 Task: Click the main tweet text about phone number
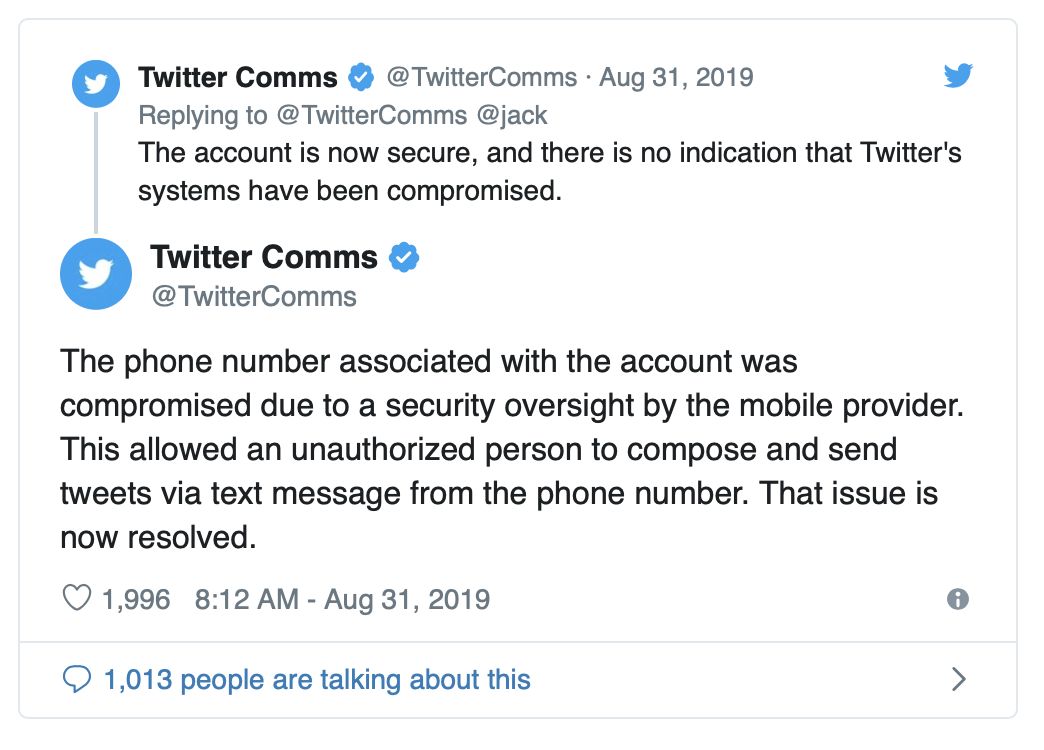498,448
